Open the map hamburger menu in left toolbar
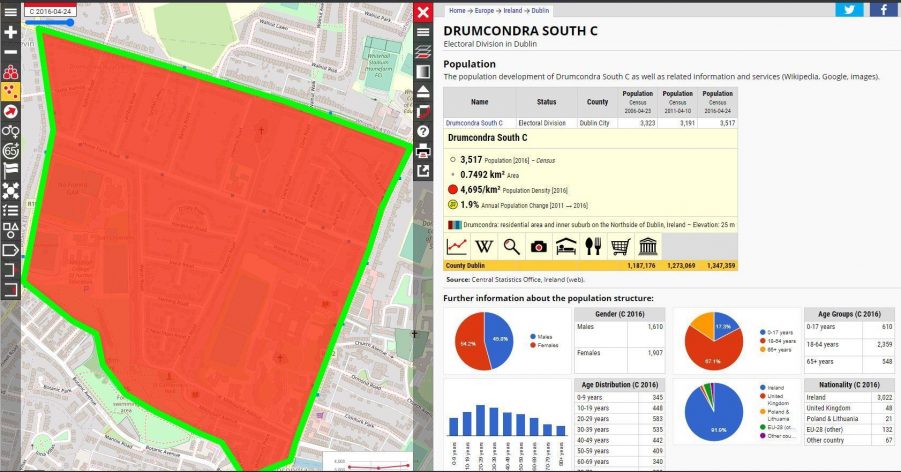 (x=10, y=12)
